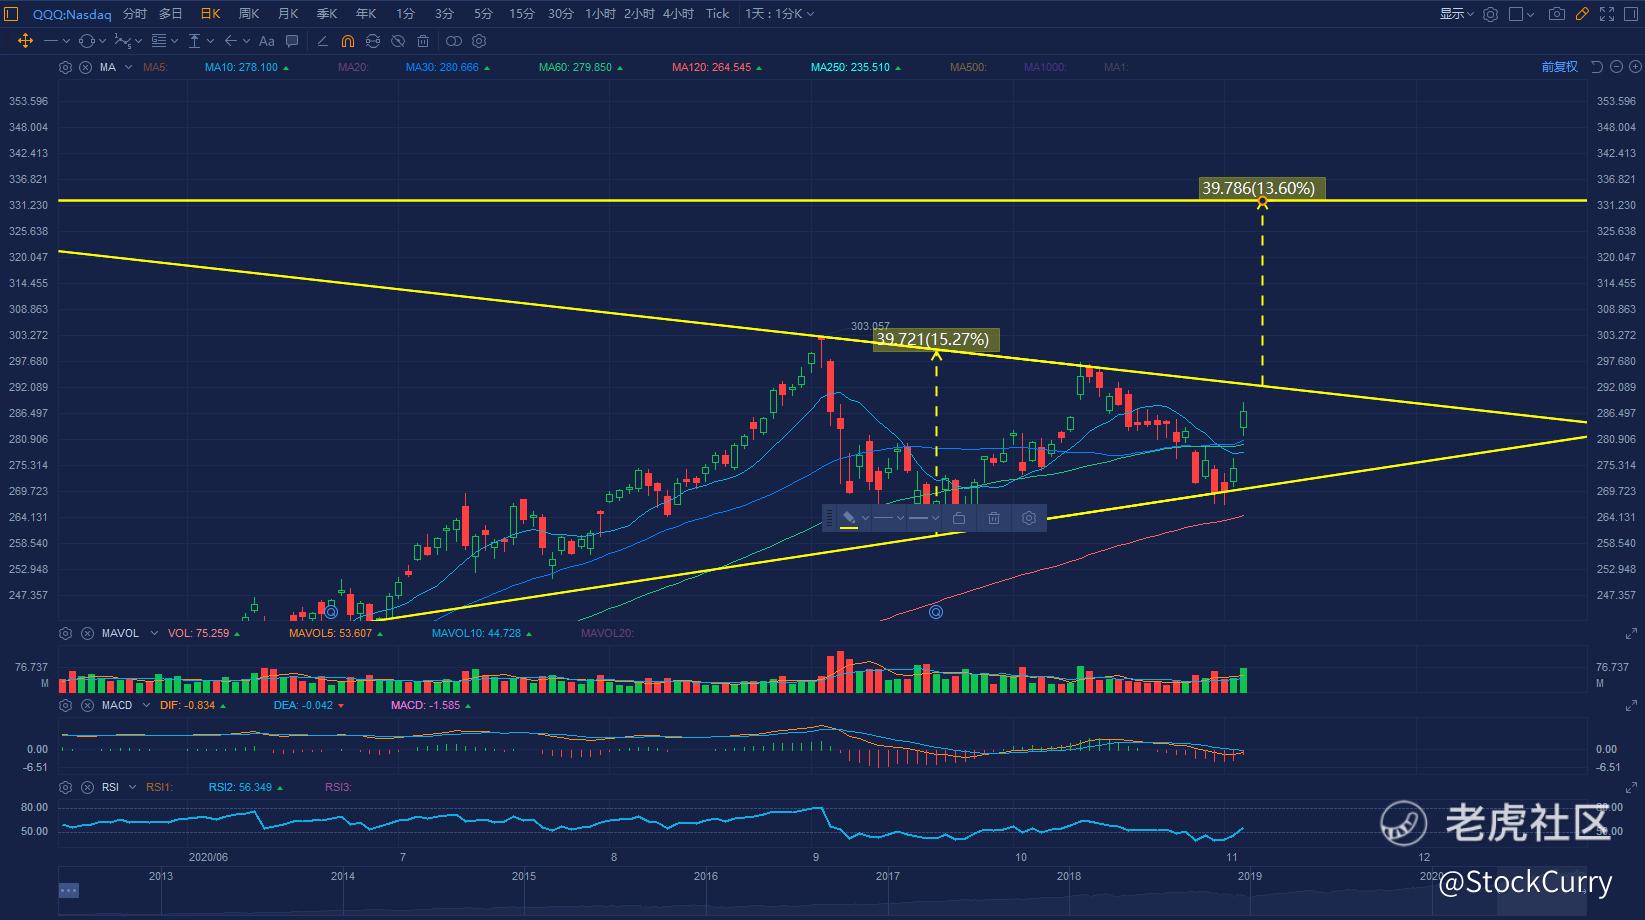Screen dimensions: 1645x920
Task: Open MAVOL indicator settings gear
Action: tap(65, 633)
